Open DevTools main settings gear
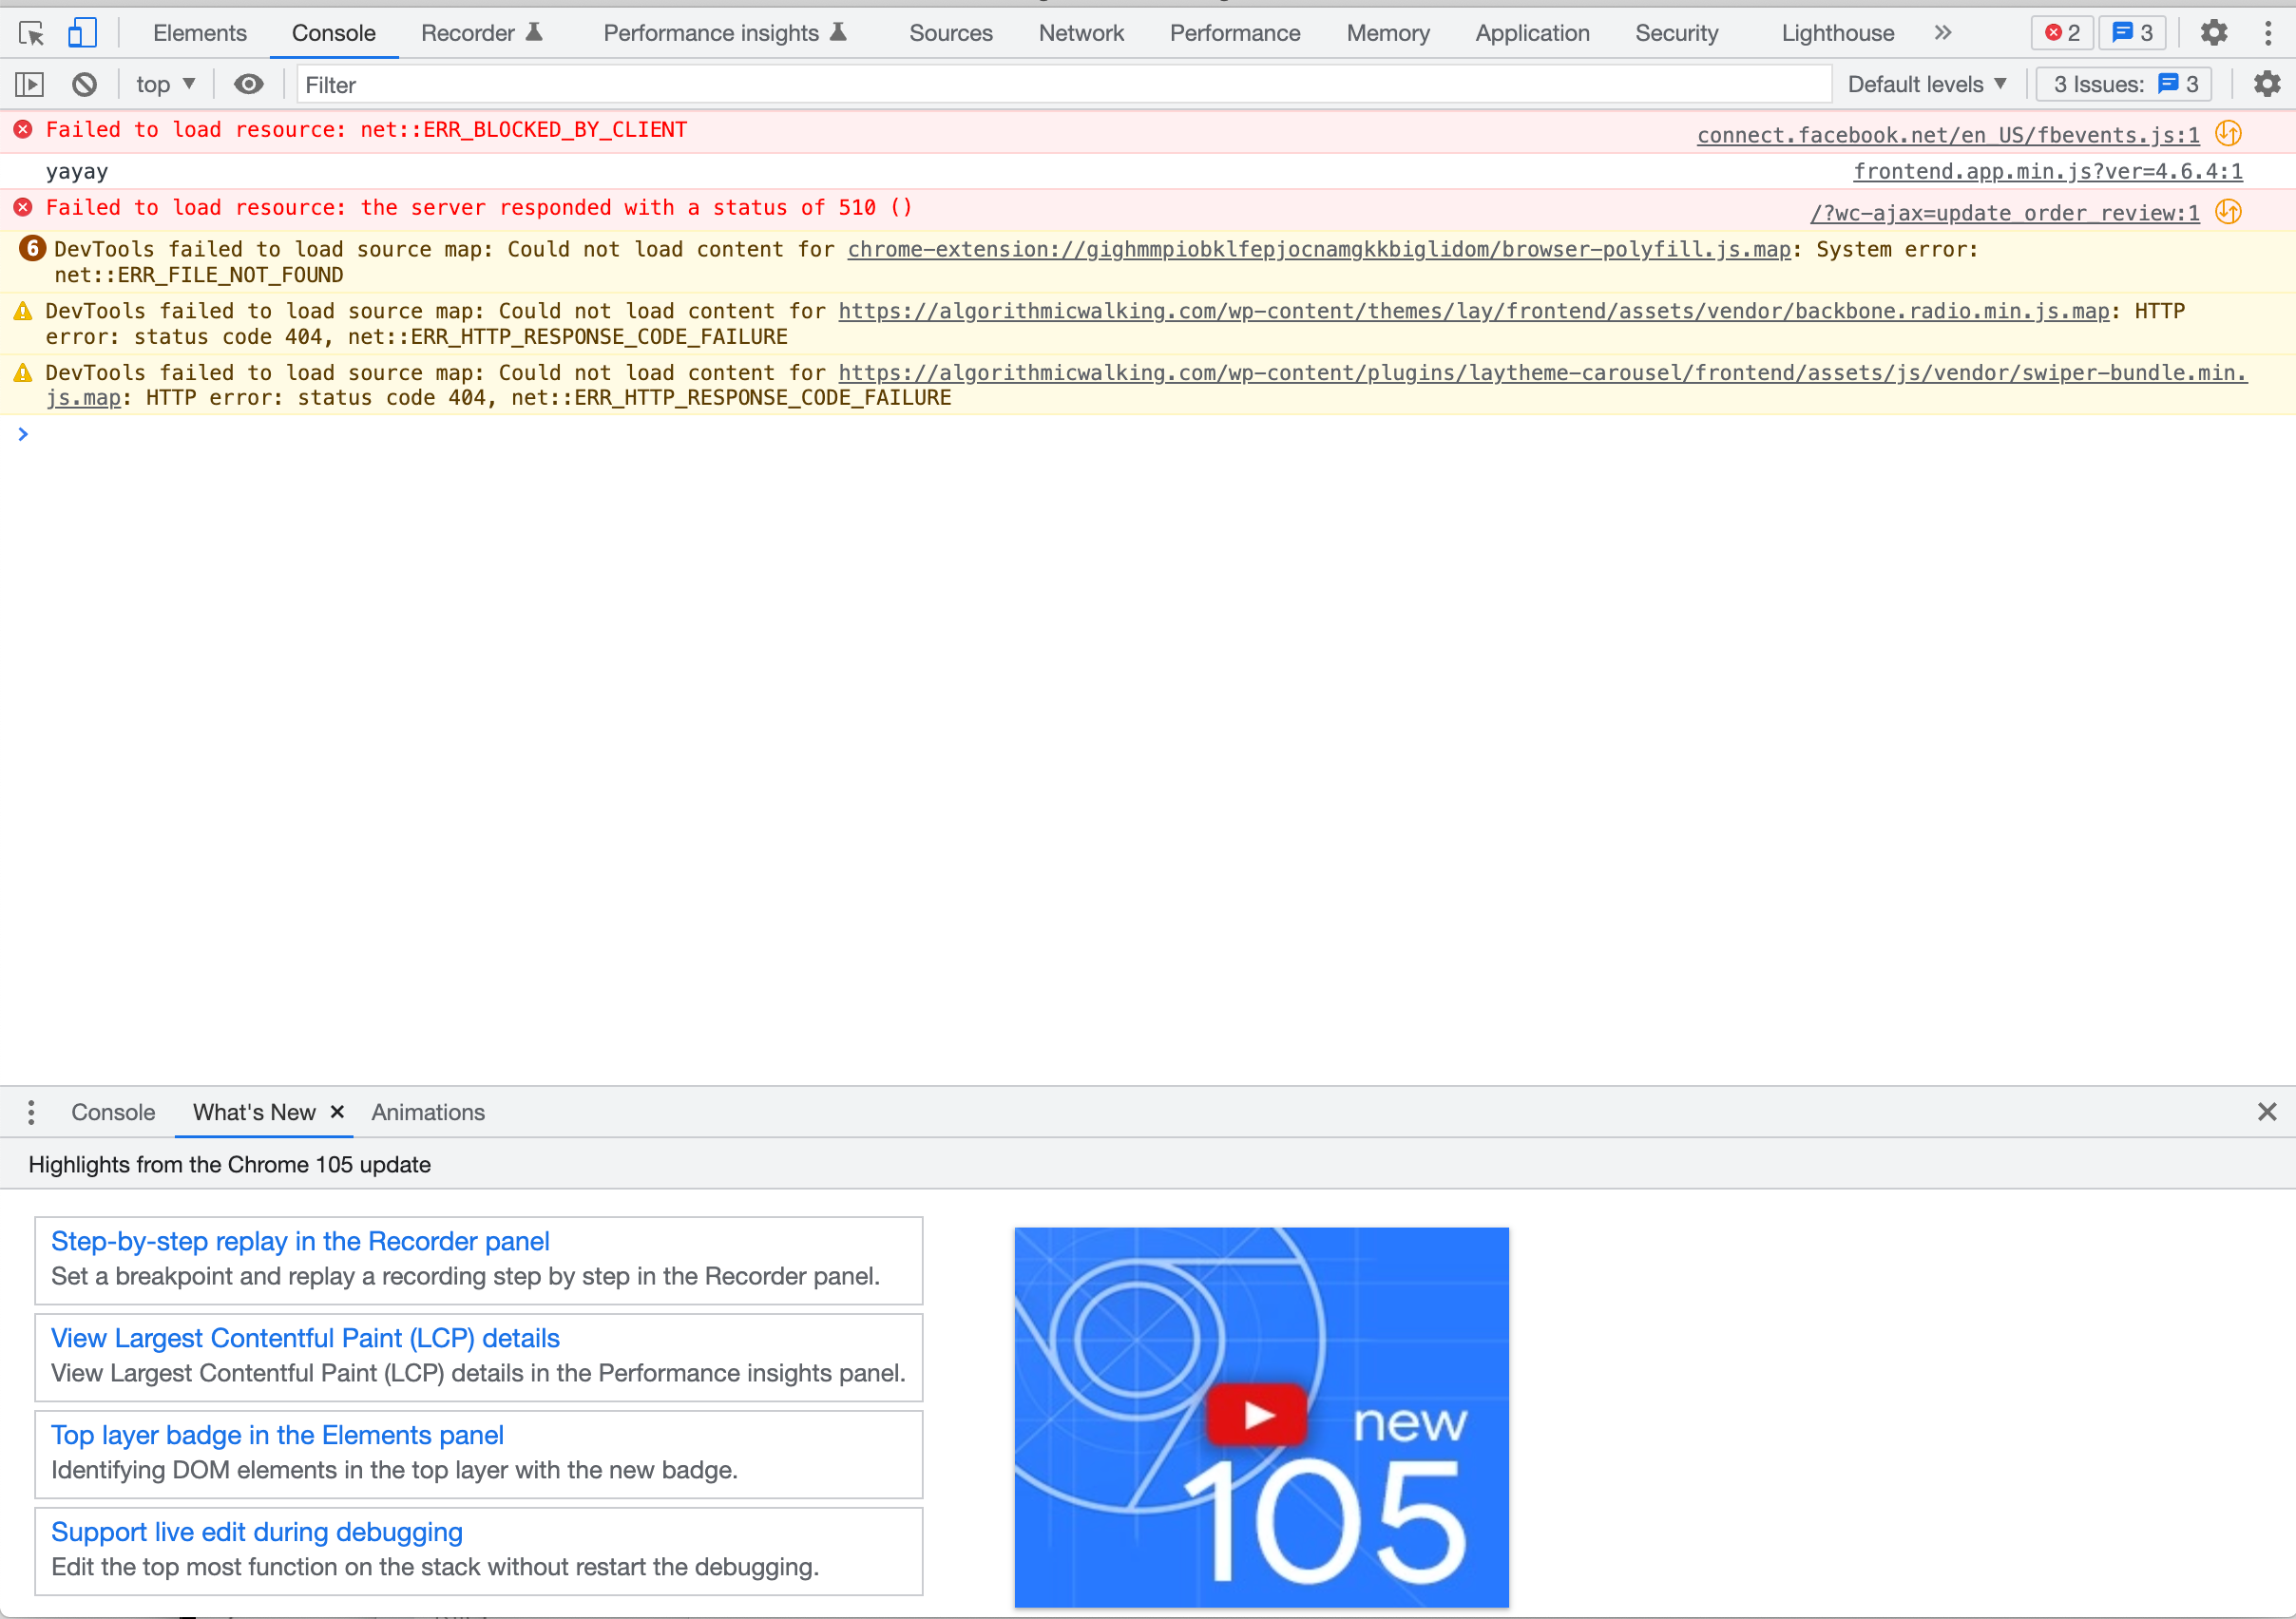Screen dimensions: 2296x1619 pos(2213,33)
